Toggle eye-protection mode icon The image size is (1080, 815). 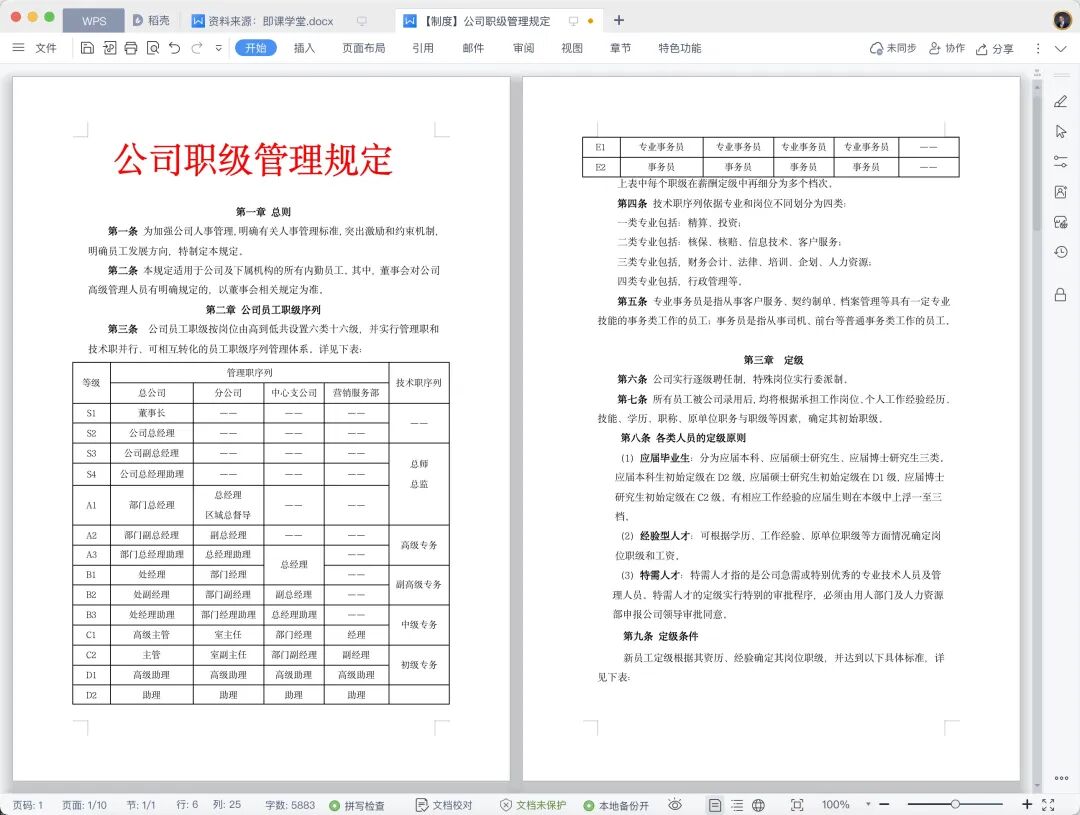675,805
